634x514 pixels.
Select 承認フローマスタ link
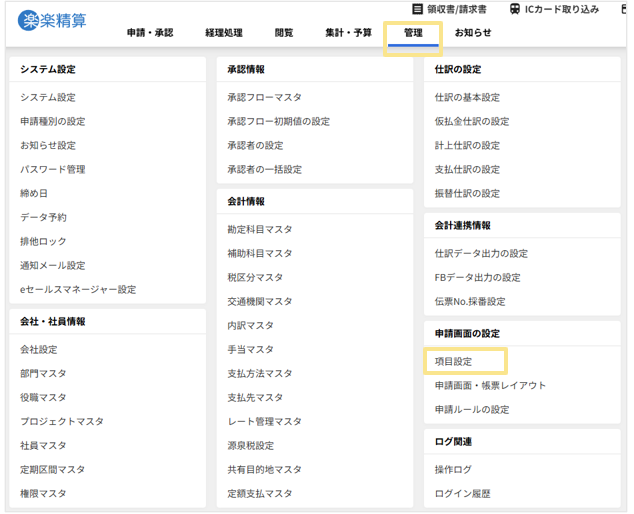pyautogui.click(x=264, y=97)
